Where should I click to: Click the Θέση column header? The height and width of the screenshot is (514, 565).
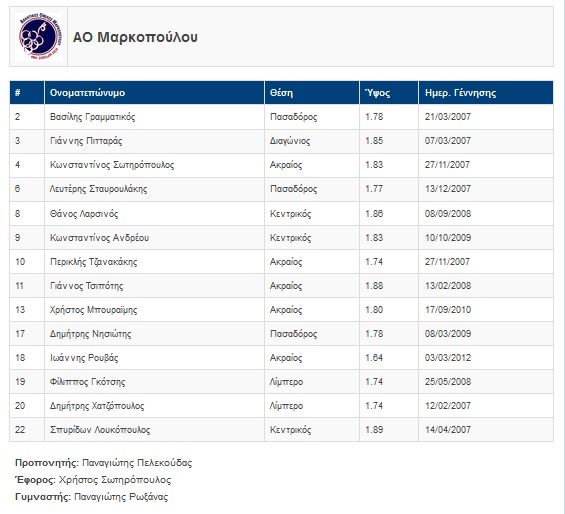(312, 93)
